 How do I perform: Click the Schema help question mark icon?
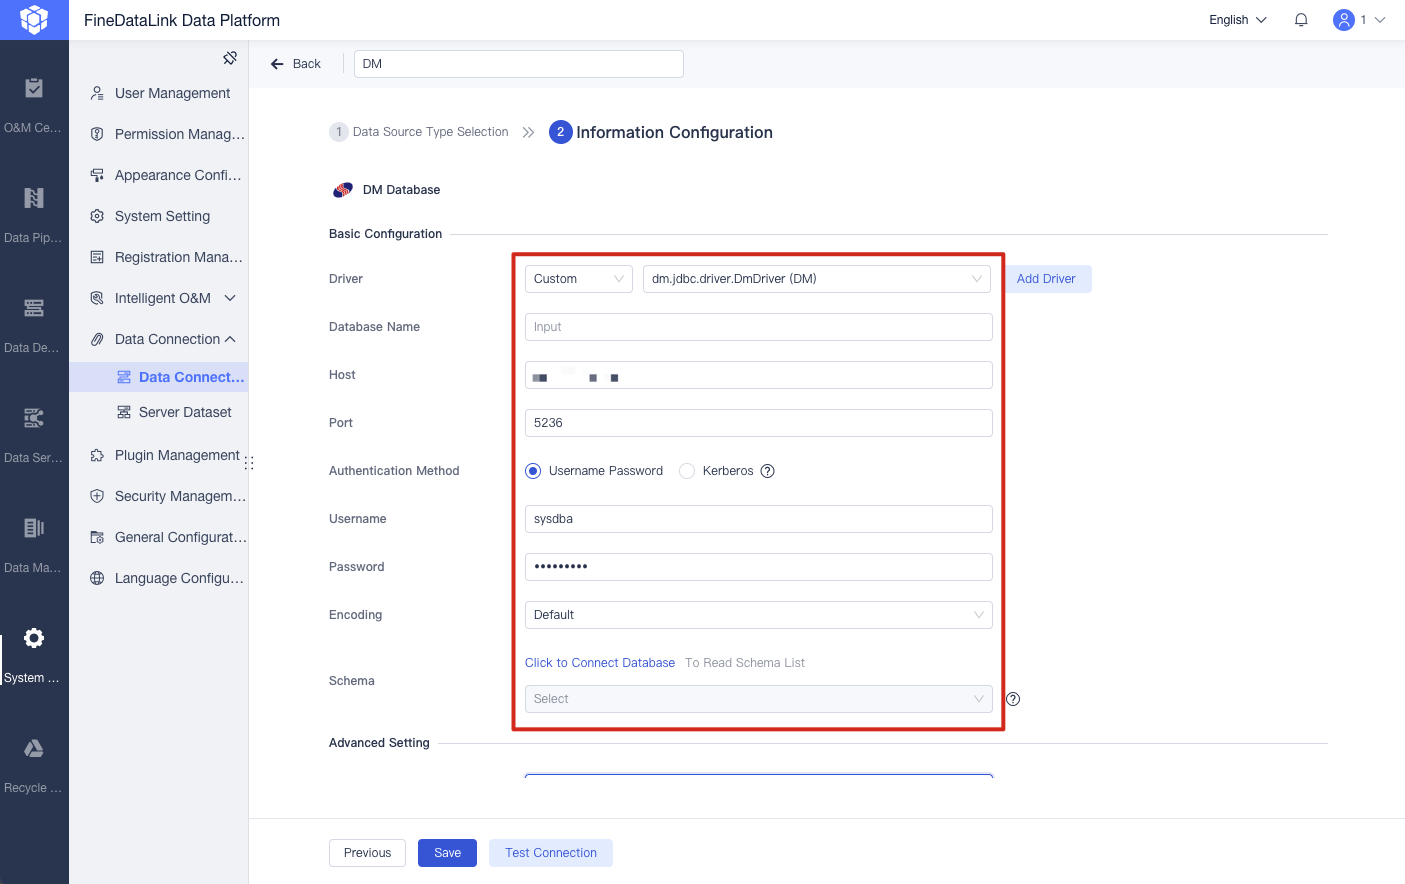1013,699
